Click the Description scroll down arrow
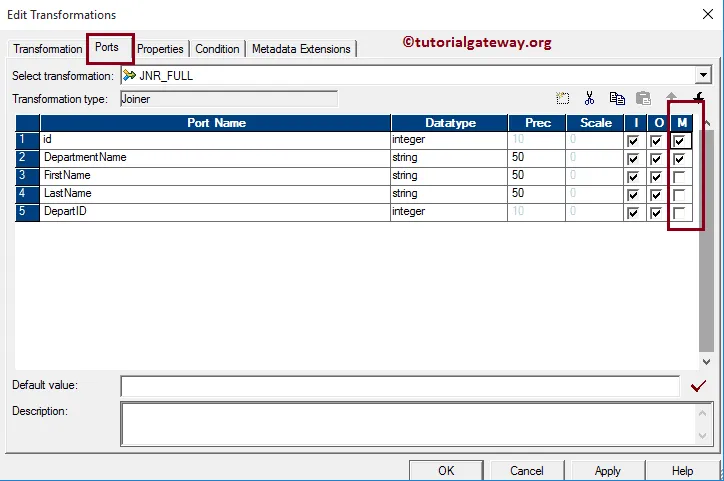This screenshot has height=481, width=724. coord(702,435)
